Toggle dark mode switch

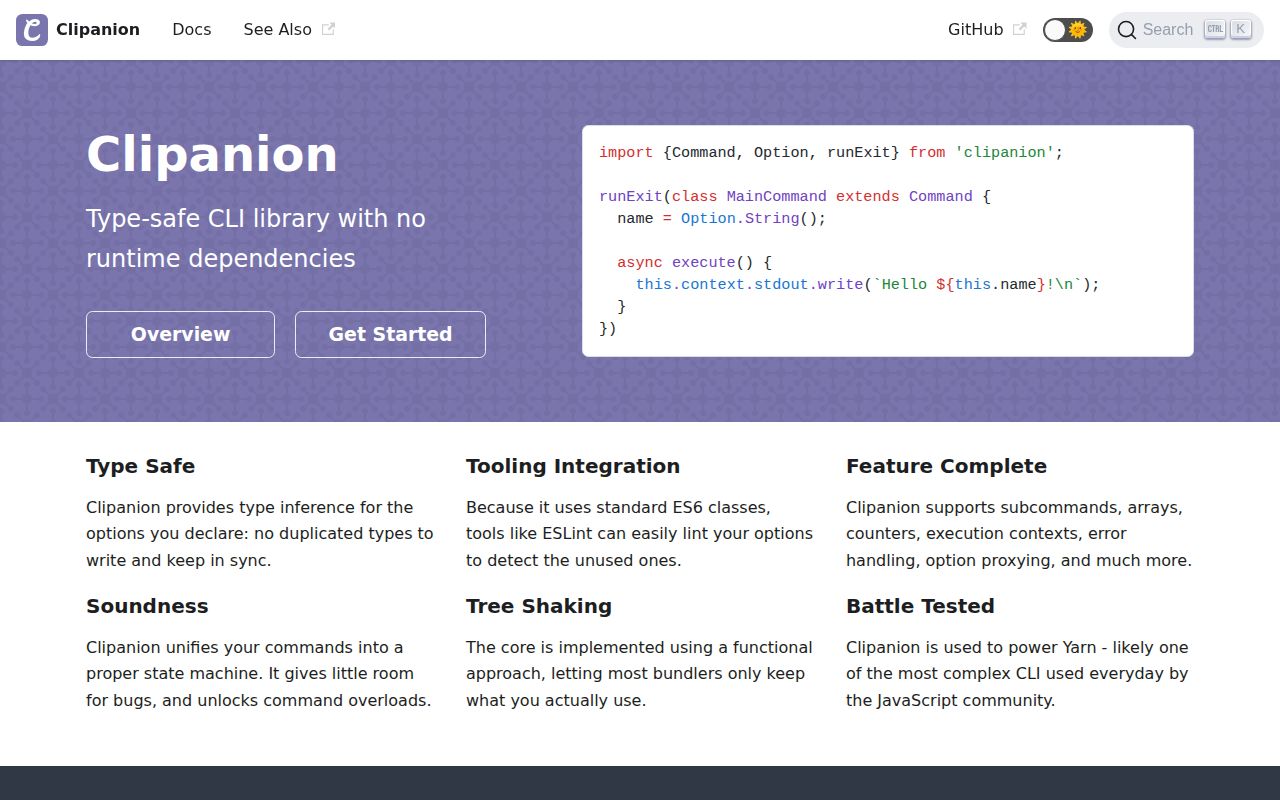tap(1067, 30)
